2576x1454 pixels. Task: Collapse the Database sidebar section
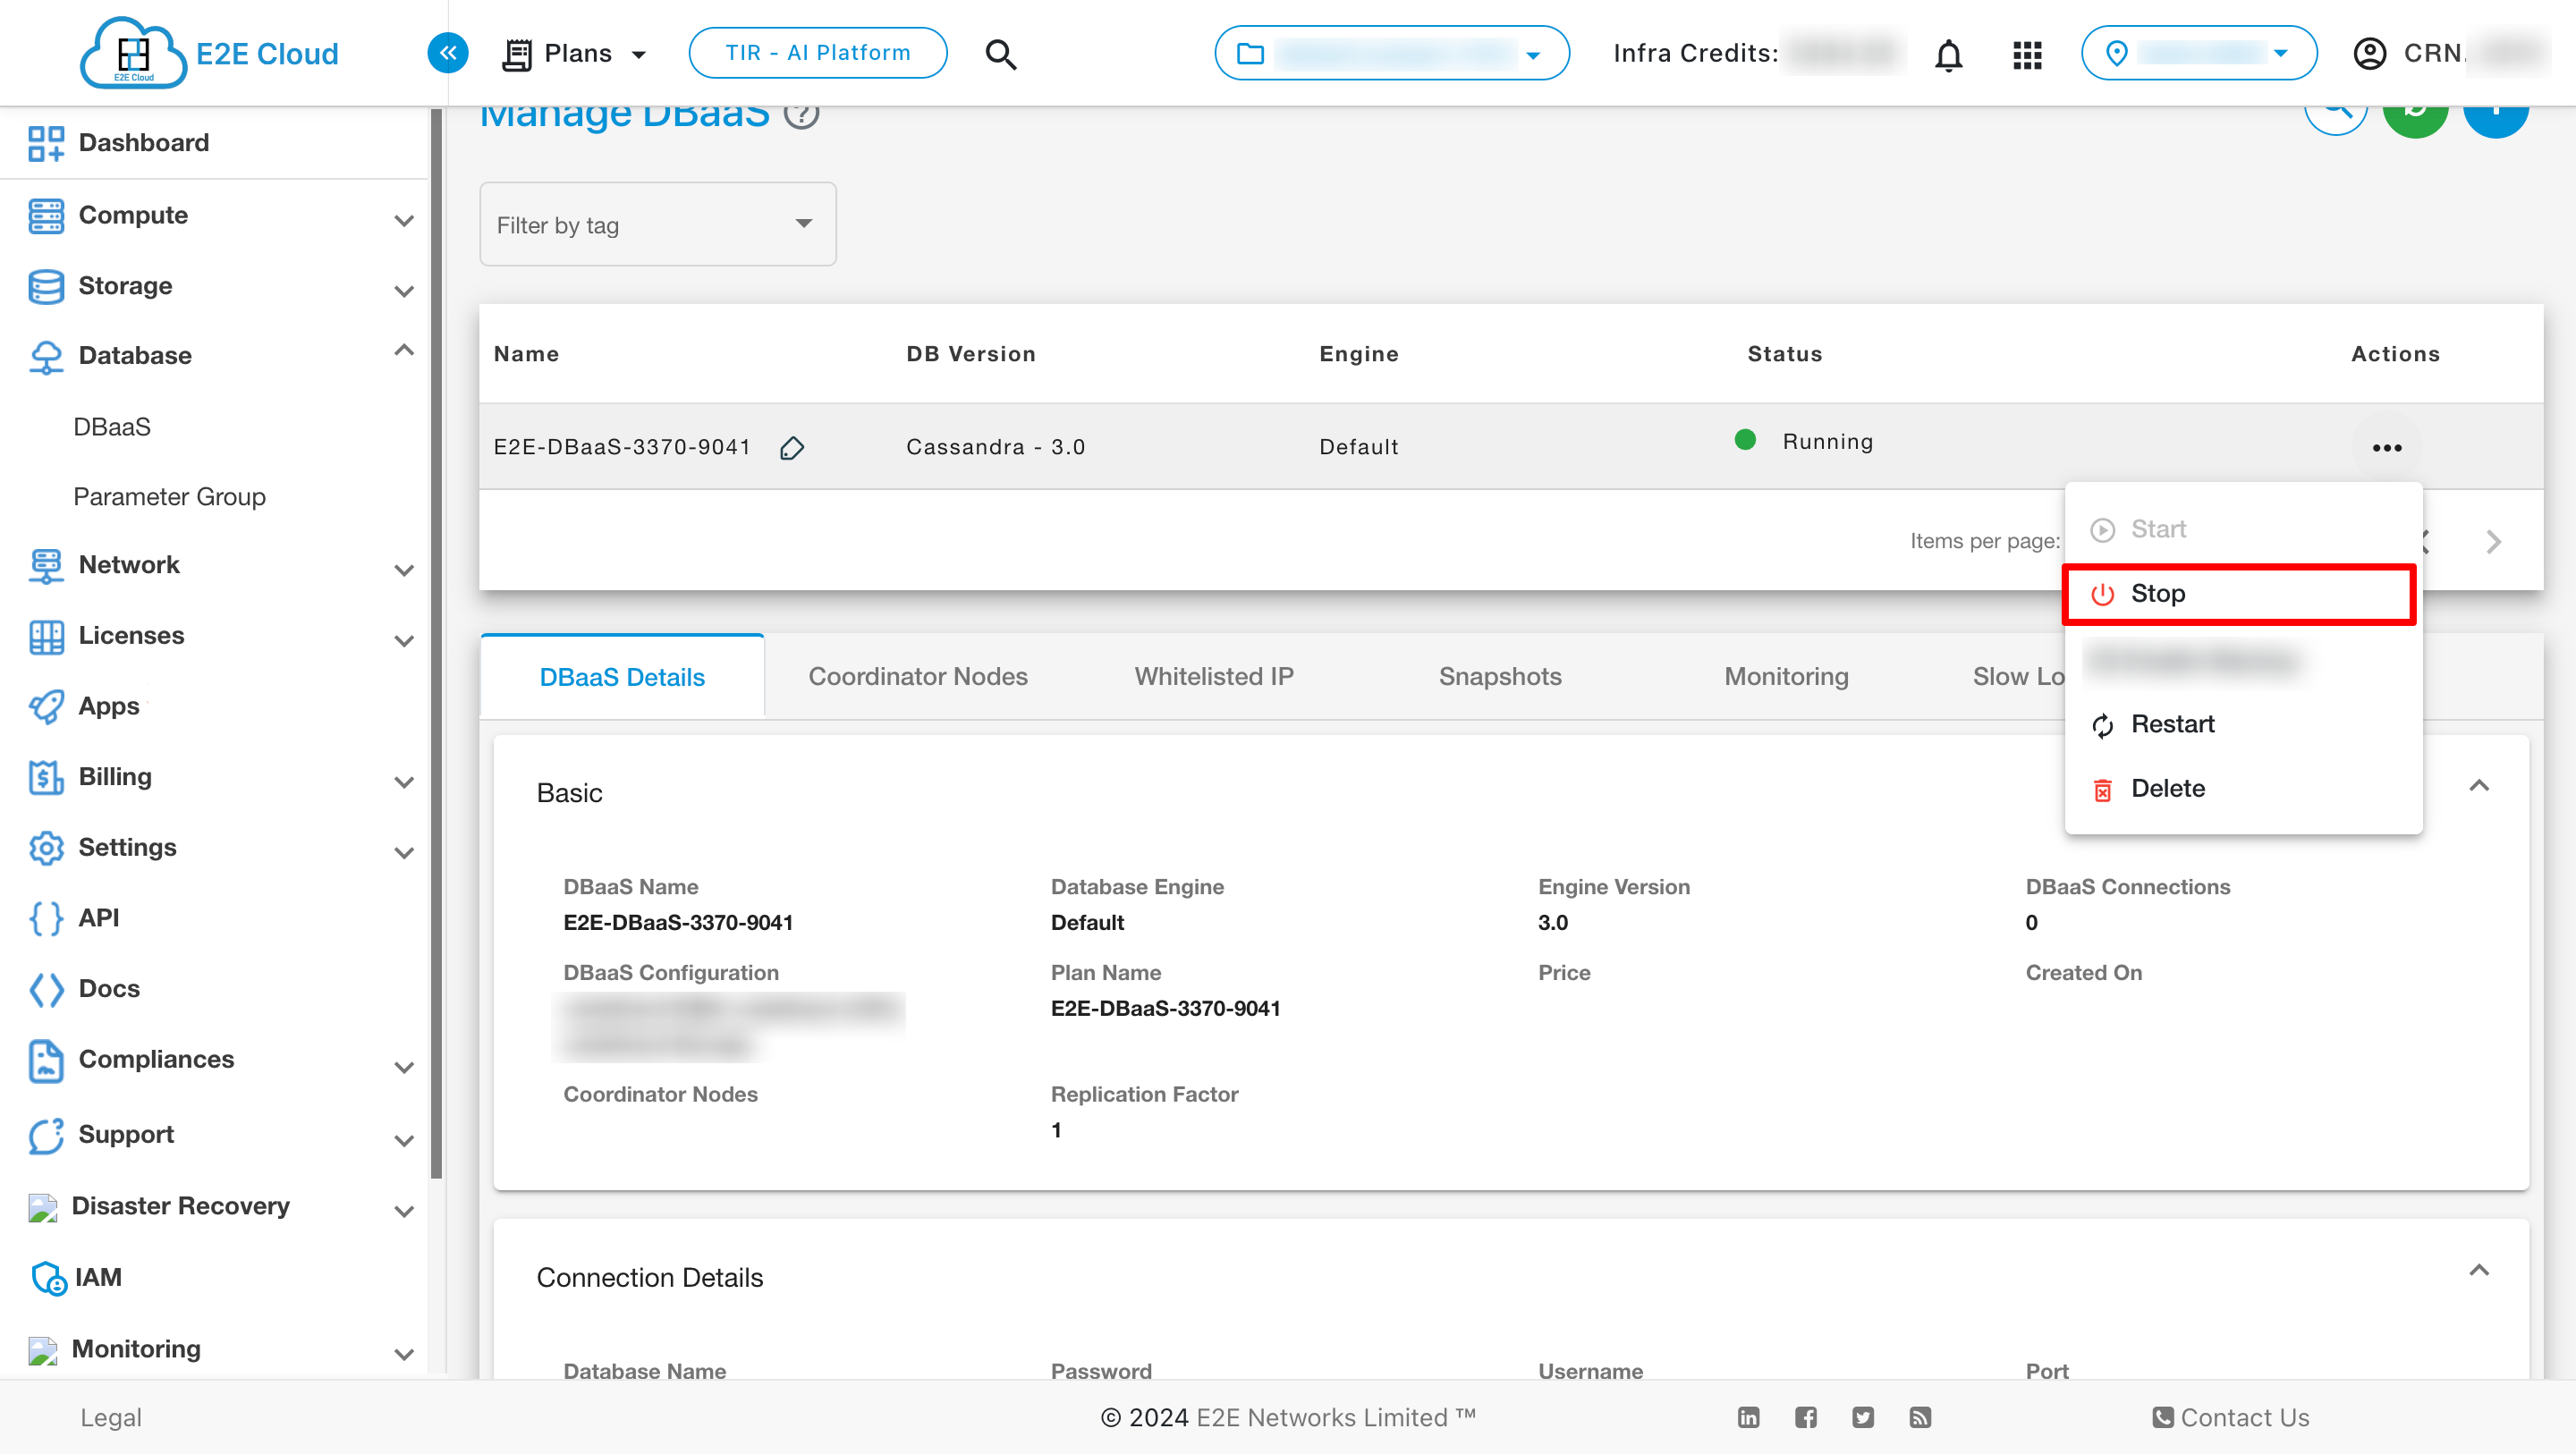point(404,351)
